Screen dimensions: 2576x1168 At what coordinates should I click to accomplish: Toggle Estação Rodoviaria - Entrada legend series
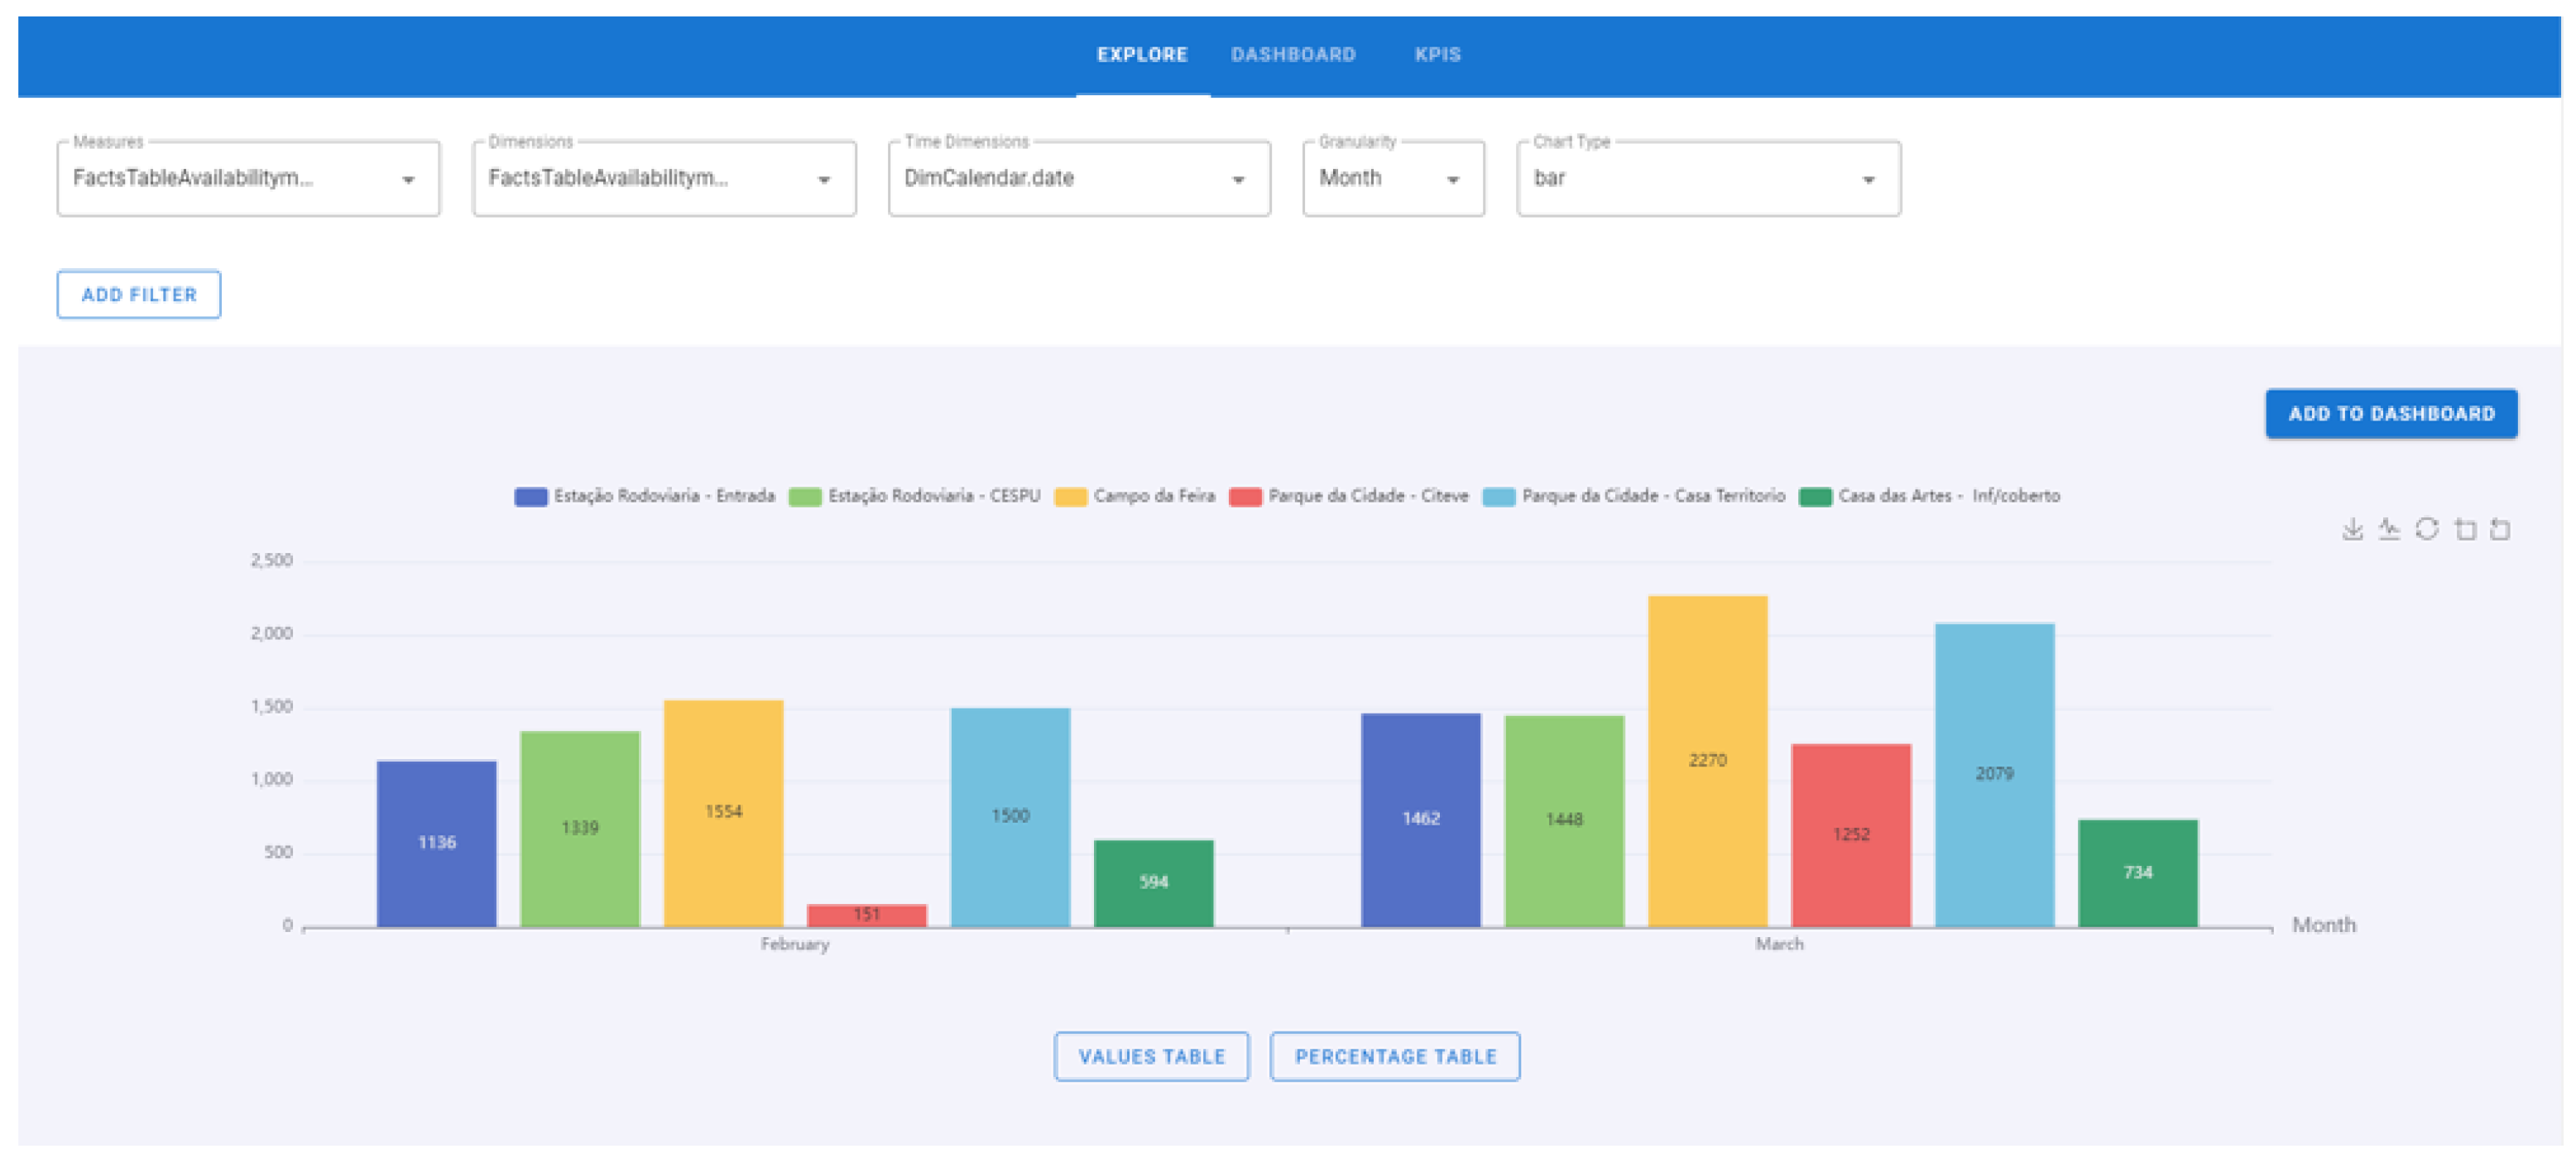coord(644,496)
